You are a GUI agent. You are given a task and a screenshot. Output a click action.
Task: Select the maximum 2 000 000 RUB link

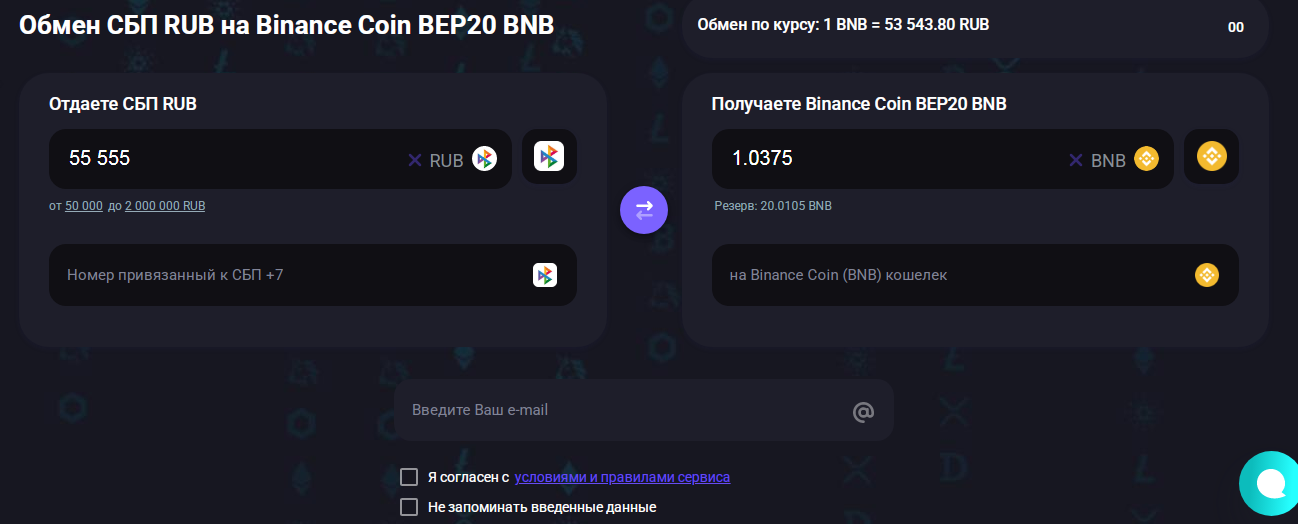coord(165,205)
